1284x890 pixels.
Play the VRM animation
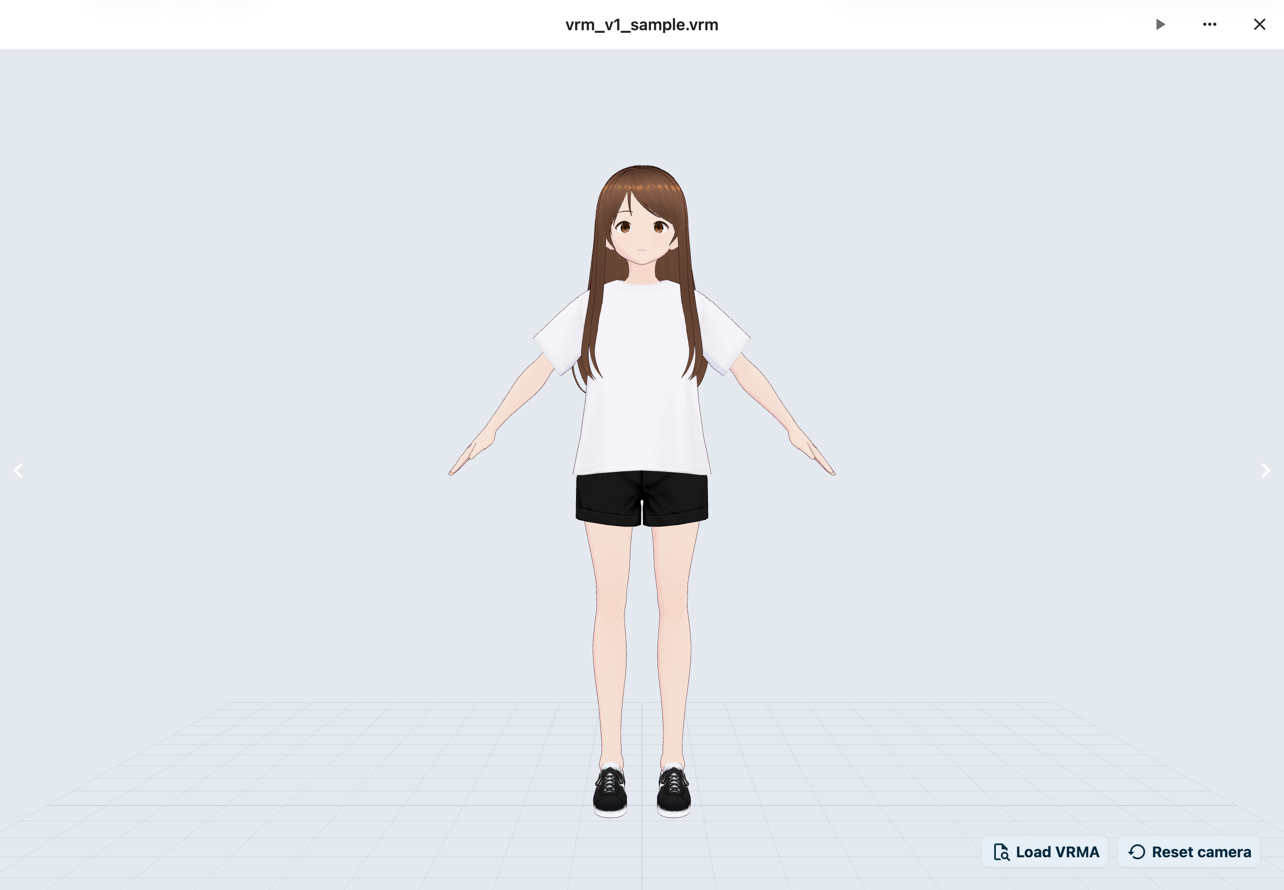pyautogui.click(x=1160, y=24)
